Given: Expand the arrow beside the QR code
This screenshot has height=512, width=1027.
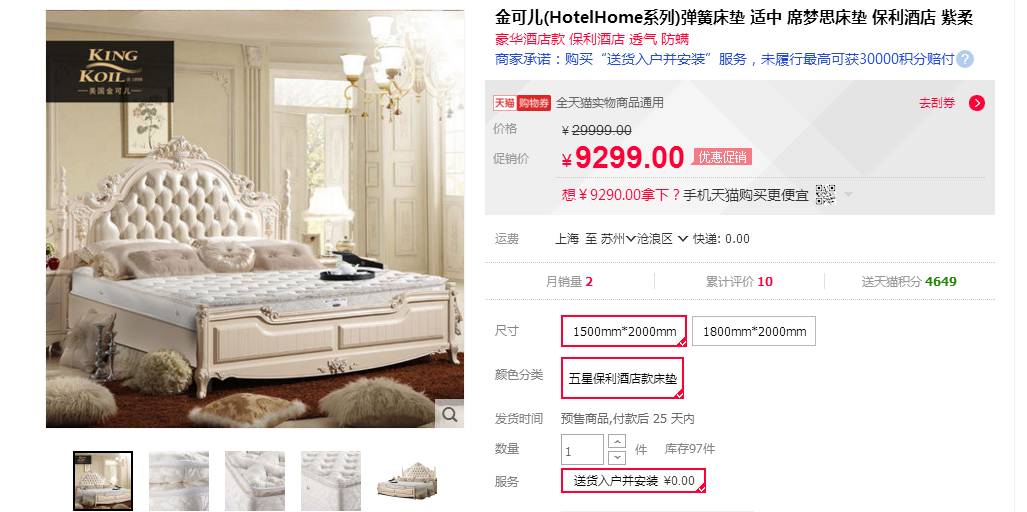Looking at the screenshot, I should pyautogui.click(x=848, y=194).
